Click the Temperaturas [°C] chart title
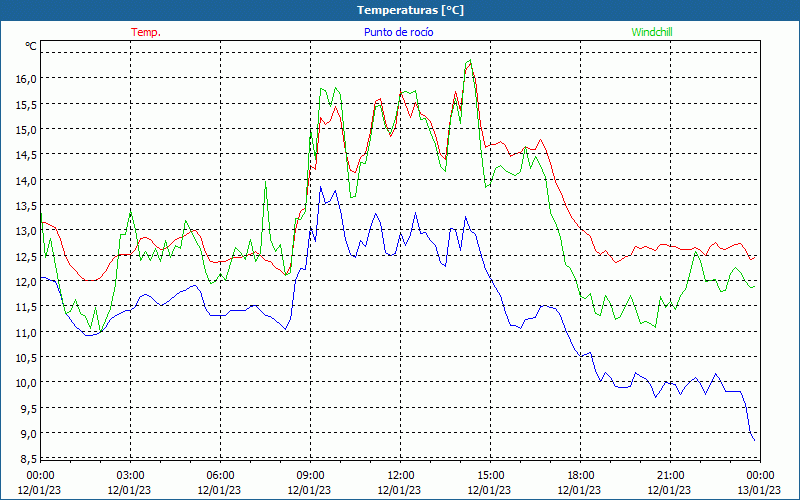The height and width of the screenshot is (500, 800). 410,10
